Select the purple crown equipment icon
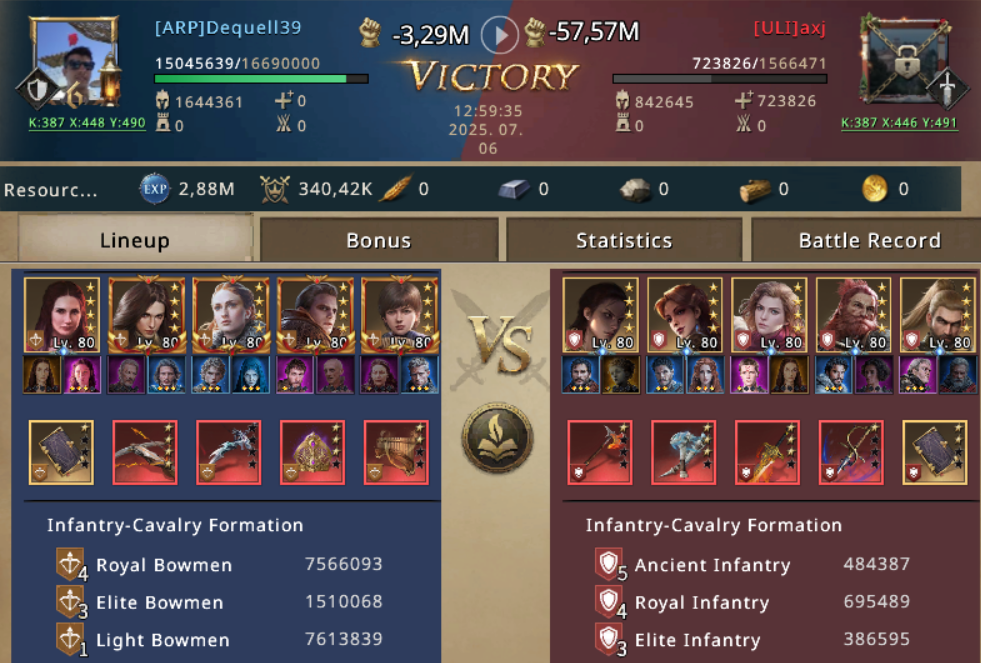Image resolution: width=981 pixels, height=663 pixels. 312,452
